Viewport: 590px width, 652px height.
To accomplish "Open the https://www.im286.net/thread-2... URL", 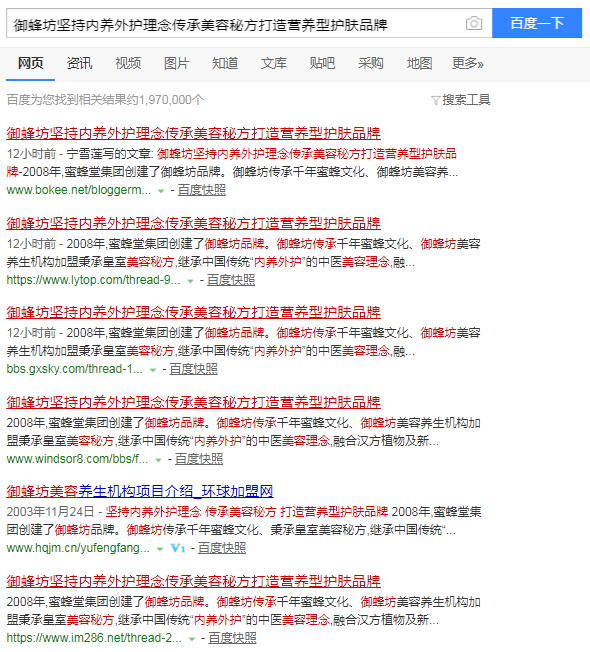I will (94, 638).
